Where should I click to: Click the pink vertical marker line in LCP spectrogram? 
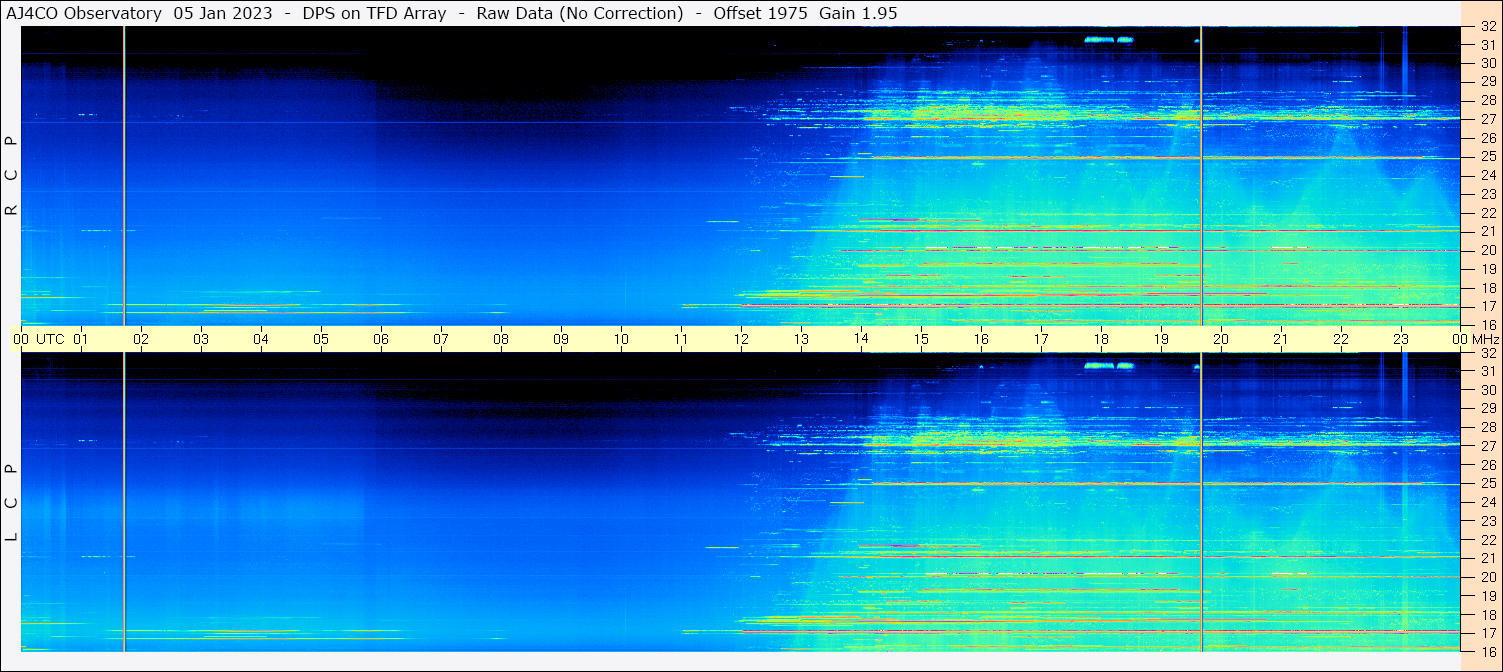1201,502
